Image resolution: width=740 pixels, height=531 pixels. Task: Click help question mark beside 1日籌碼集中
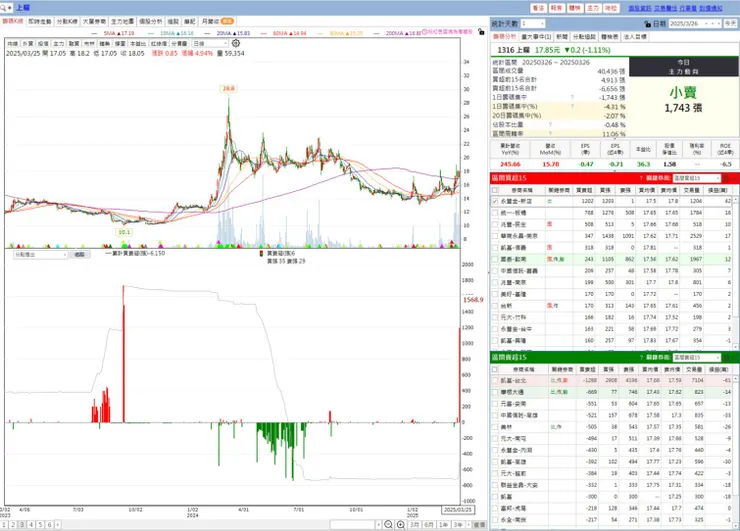(572, 97)
